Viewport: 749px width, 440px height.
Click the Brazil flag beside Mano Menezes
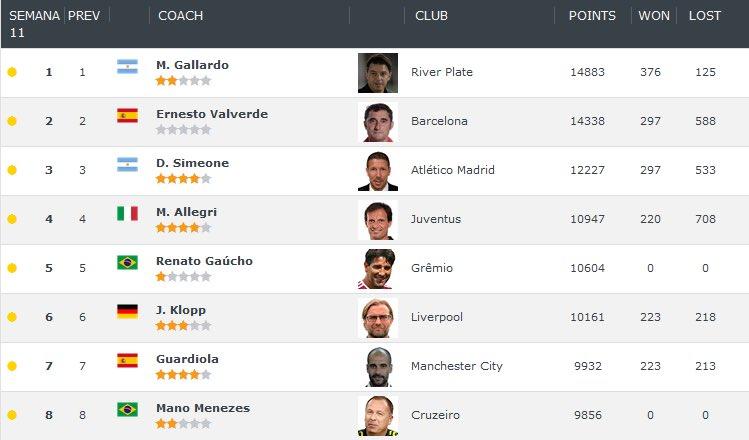click(127, 410)
